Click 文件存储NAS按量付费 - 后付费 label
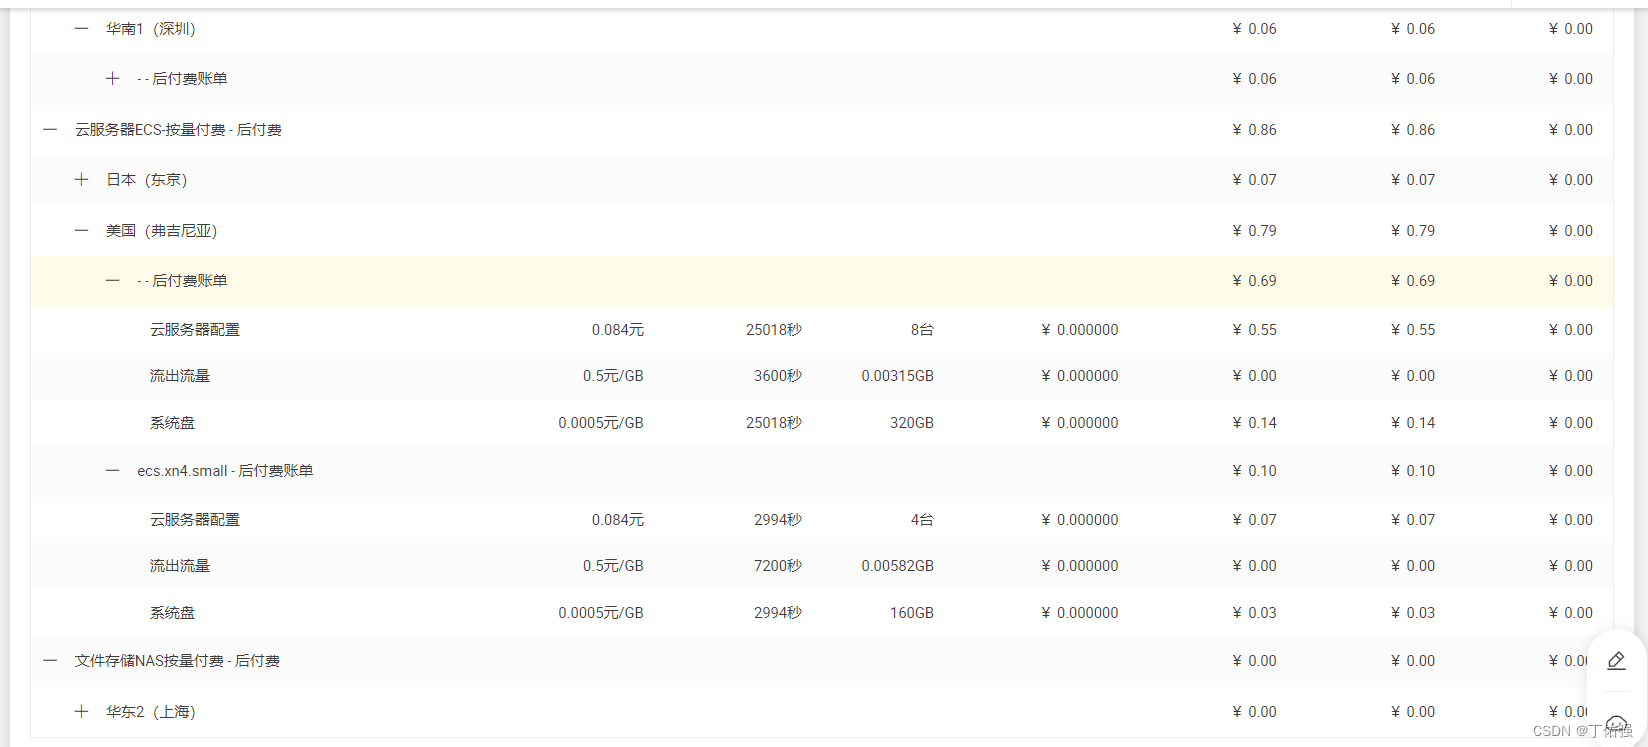Image resolution: width=1648 pixels, height=747 pixels. click(177, 661)
